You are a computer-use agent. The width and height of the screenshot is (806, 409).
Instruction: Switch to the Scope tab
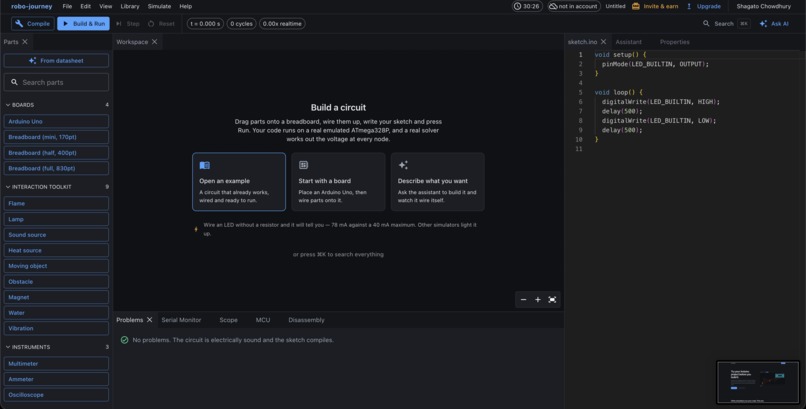point(228,320)
